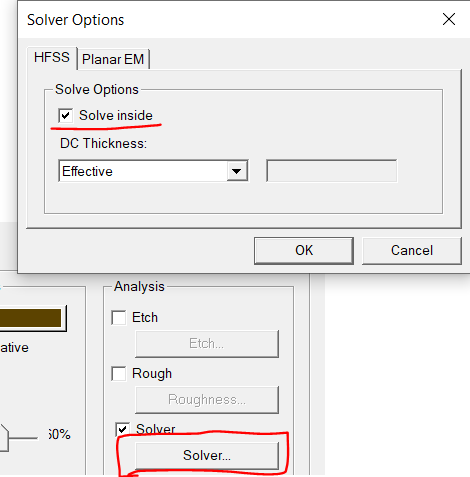This screenshot has width=470, height=477.
Task: Click the Rough label text
Action: 152,374
